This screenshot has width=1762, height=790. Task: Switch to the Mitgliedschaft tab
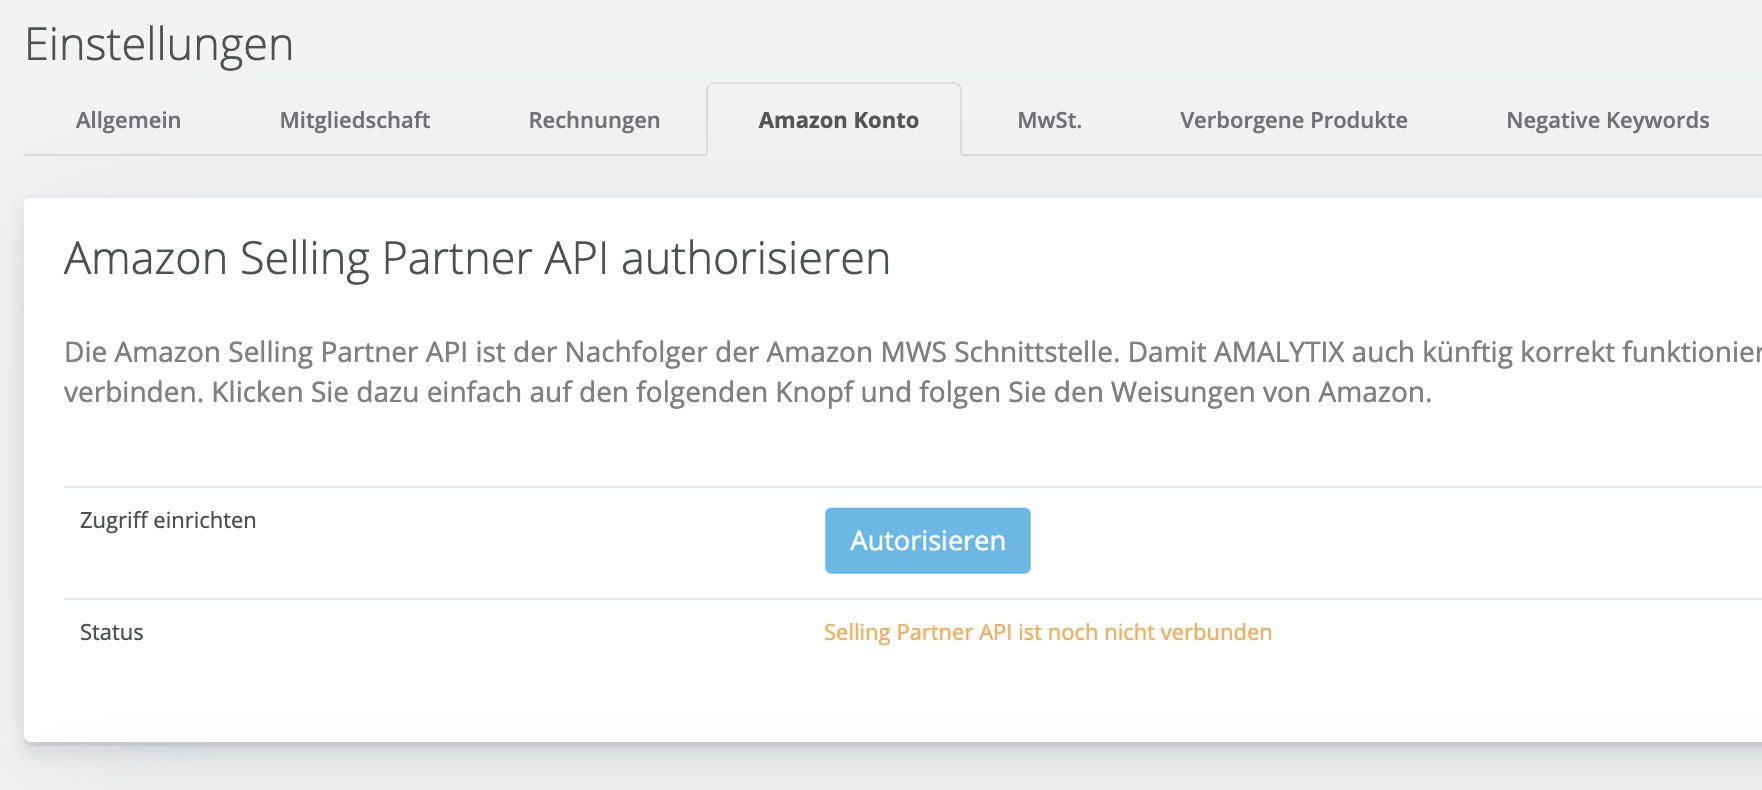coord(355,120)
